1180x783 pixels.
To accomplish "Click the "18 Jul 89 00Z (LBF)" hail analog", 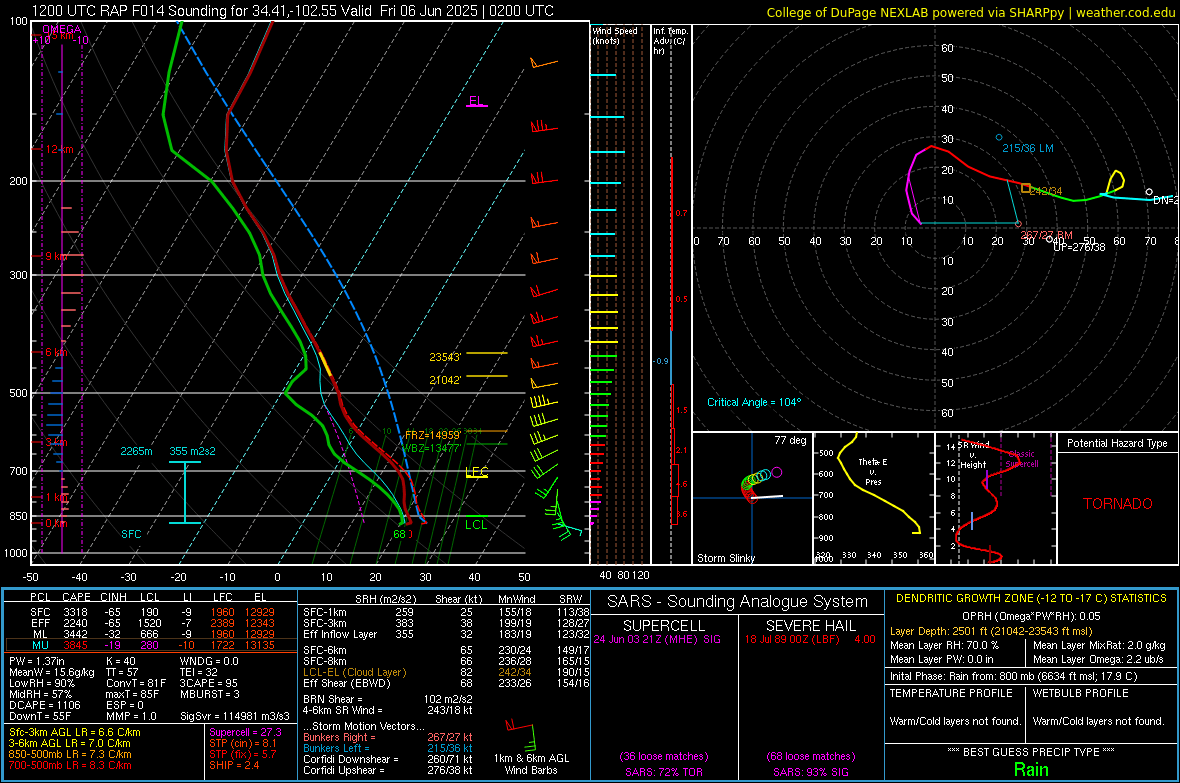I will (792, 639).
